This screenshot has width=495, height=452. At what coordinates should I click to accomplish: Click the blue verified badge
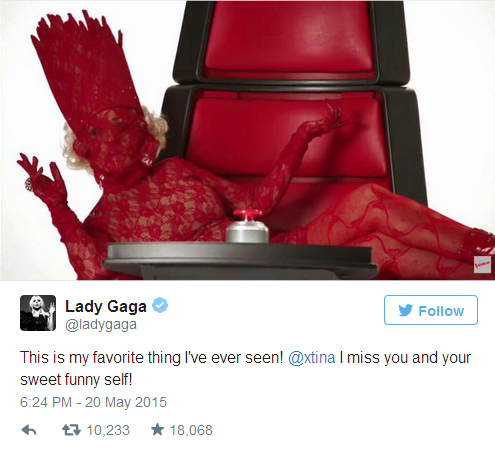click(x=160, y=305)
